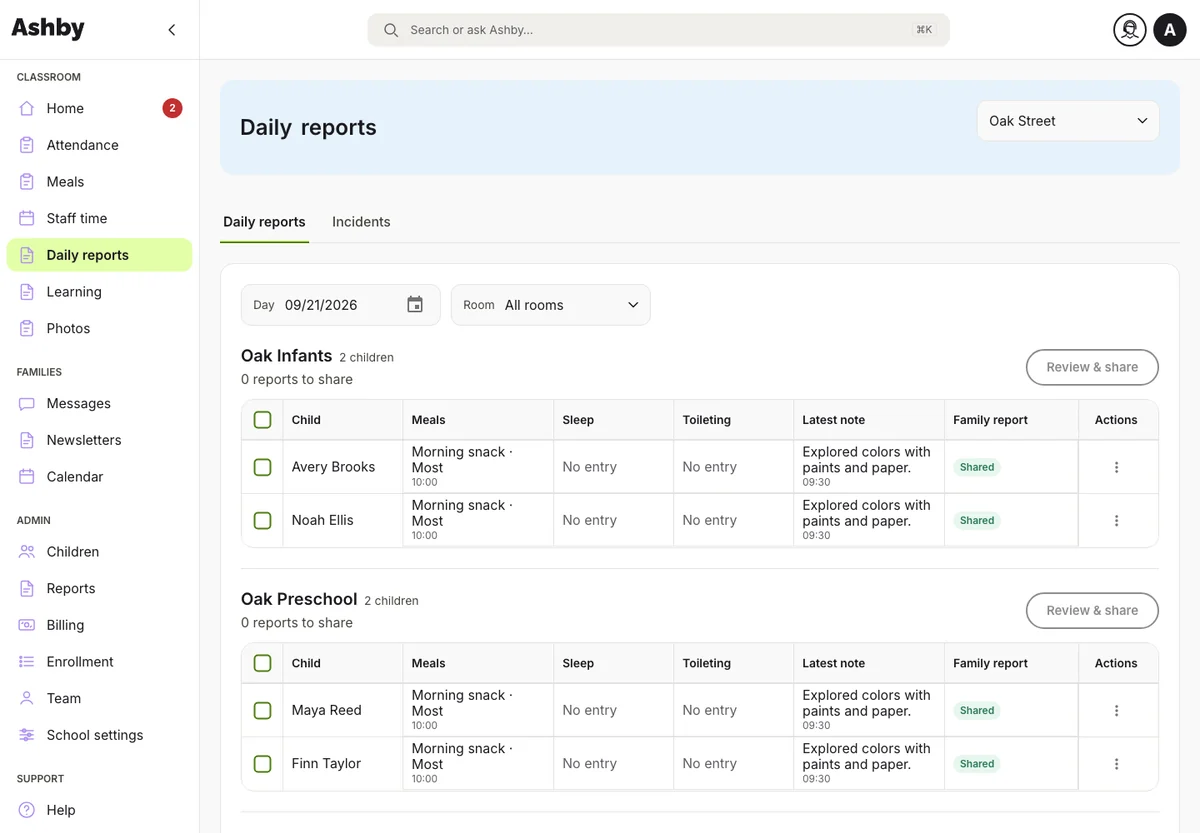
Task: Click the Team person icon
Action: (27, 698)
